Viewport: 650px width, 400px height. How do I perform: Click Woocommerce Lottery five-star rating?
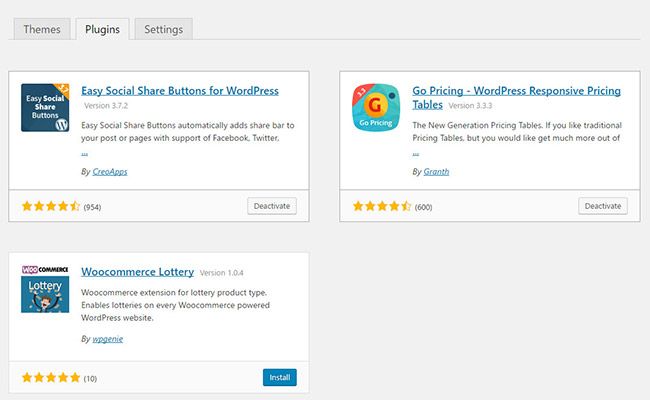[50, 378]
